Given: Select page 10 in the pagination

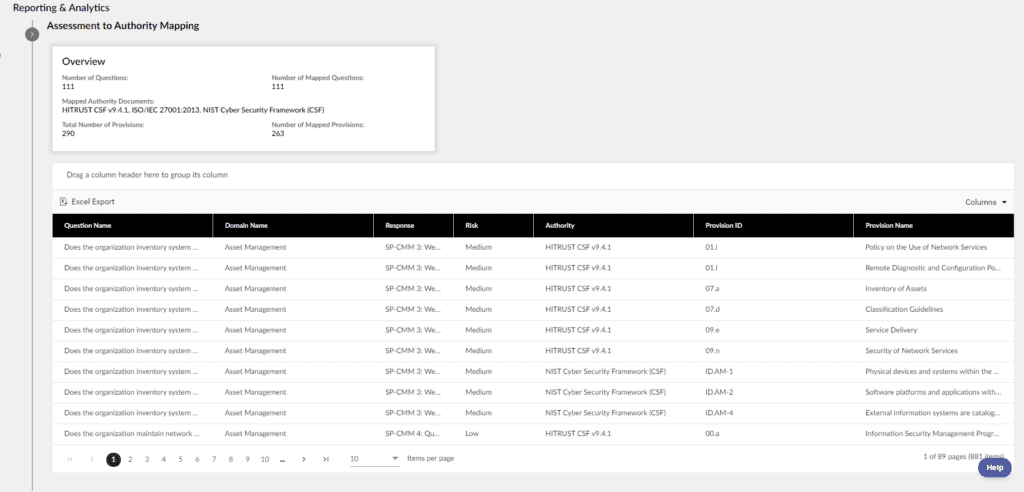Looking at the screenshot, I should [x=264, y=459].
